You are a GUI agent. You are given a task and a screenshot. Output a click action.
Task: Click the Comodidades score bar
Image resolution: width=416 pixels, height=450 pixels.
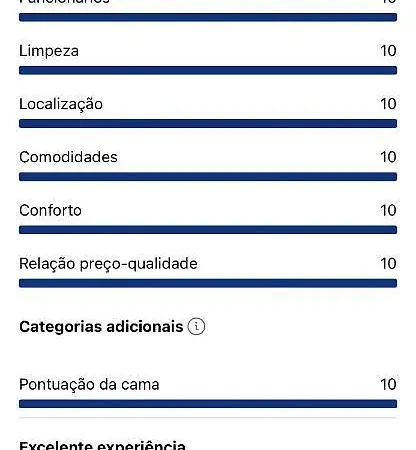pyautogui.click(x=208, y=177)
